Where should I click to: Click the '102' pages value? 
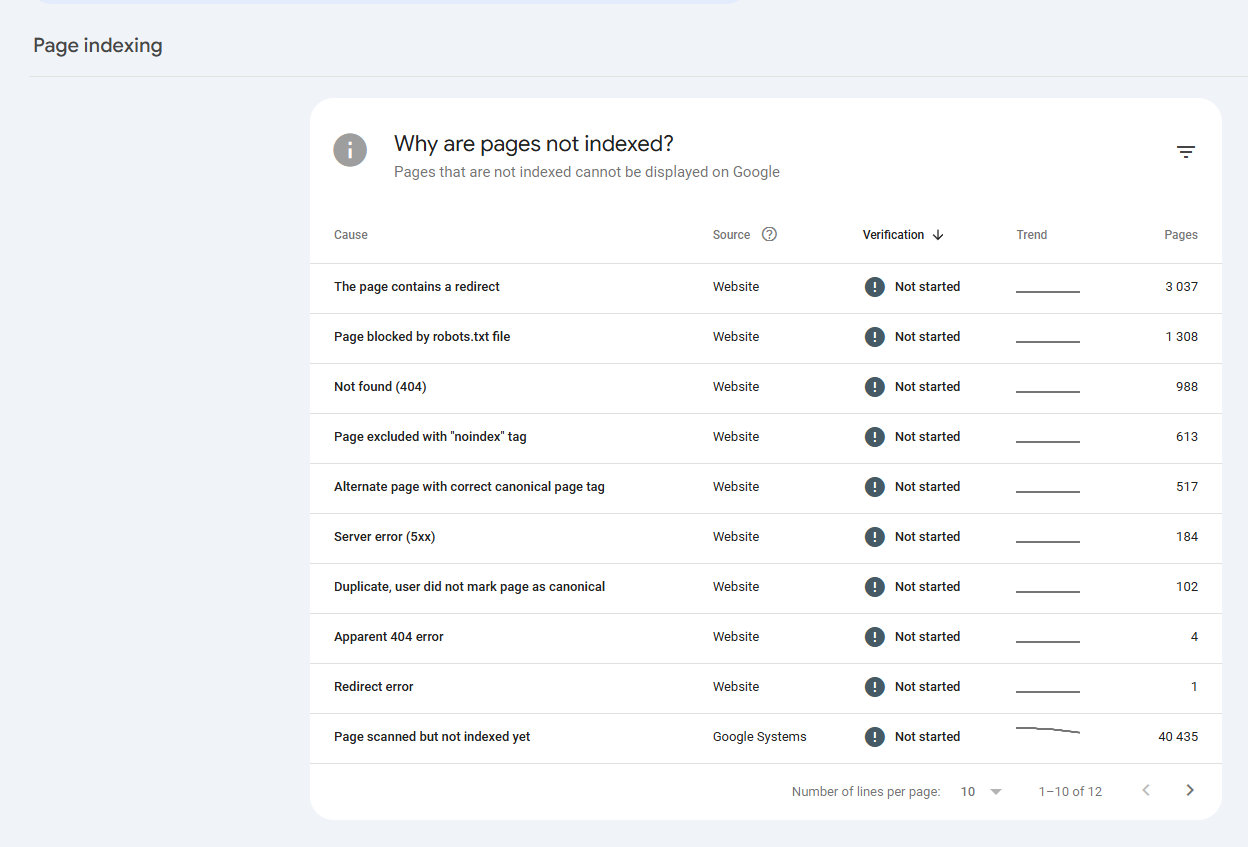[x=1187, y=587]
